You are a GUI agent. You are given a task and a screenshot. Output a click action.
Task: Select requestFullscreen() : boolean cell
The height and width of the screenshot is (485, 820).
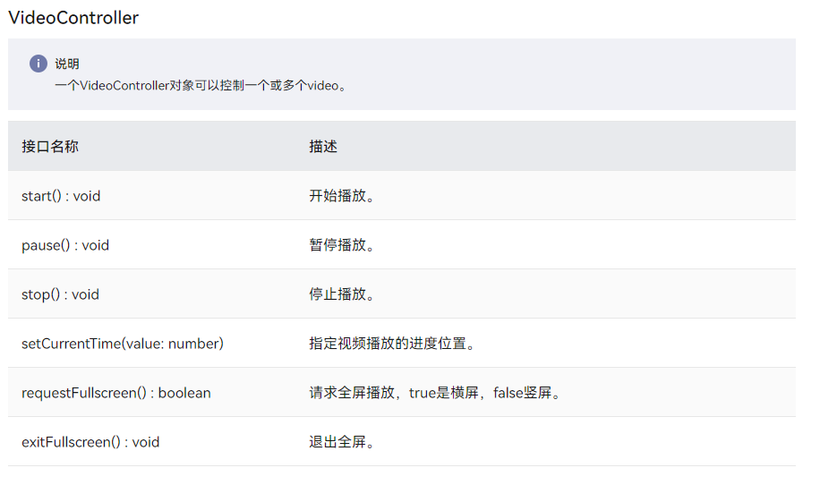(x=116, y=393)
